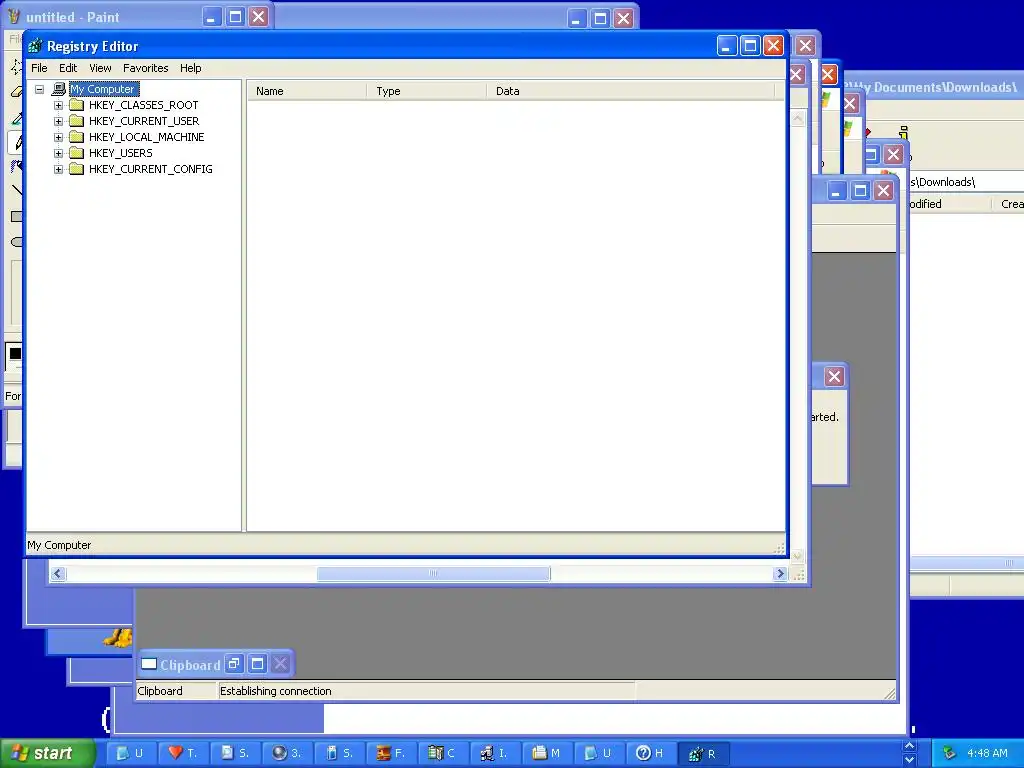Image resolution: width=1024 pixels, height=768 pixels.
Task: Open the File menu in Registry Editor
Action: pos(39,68)
